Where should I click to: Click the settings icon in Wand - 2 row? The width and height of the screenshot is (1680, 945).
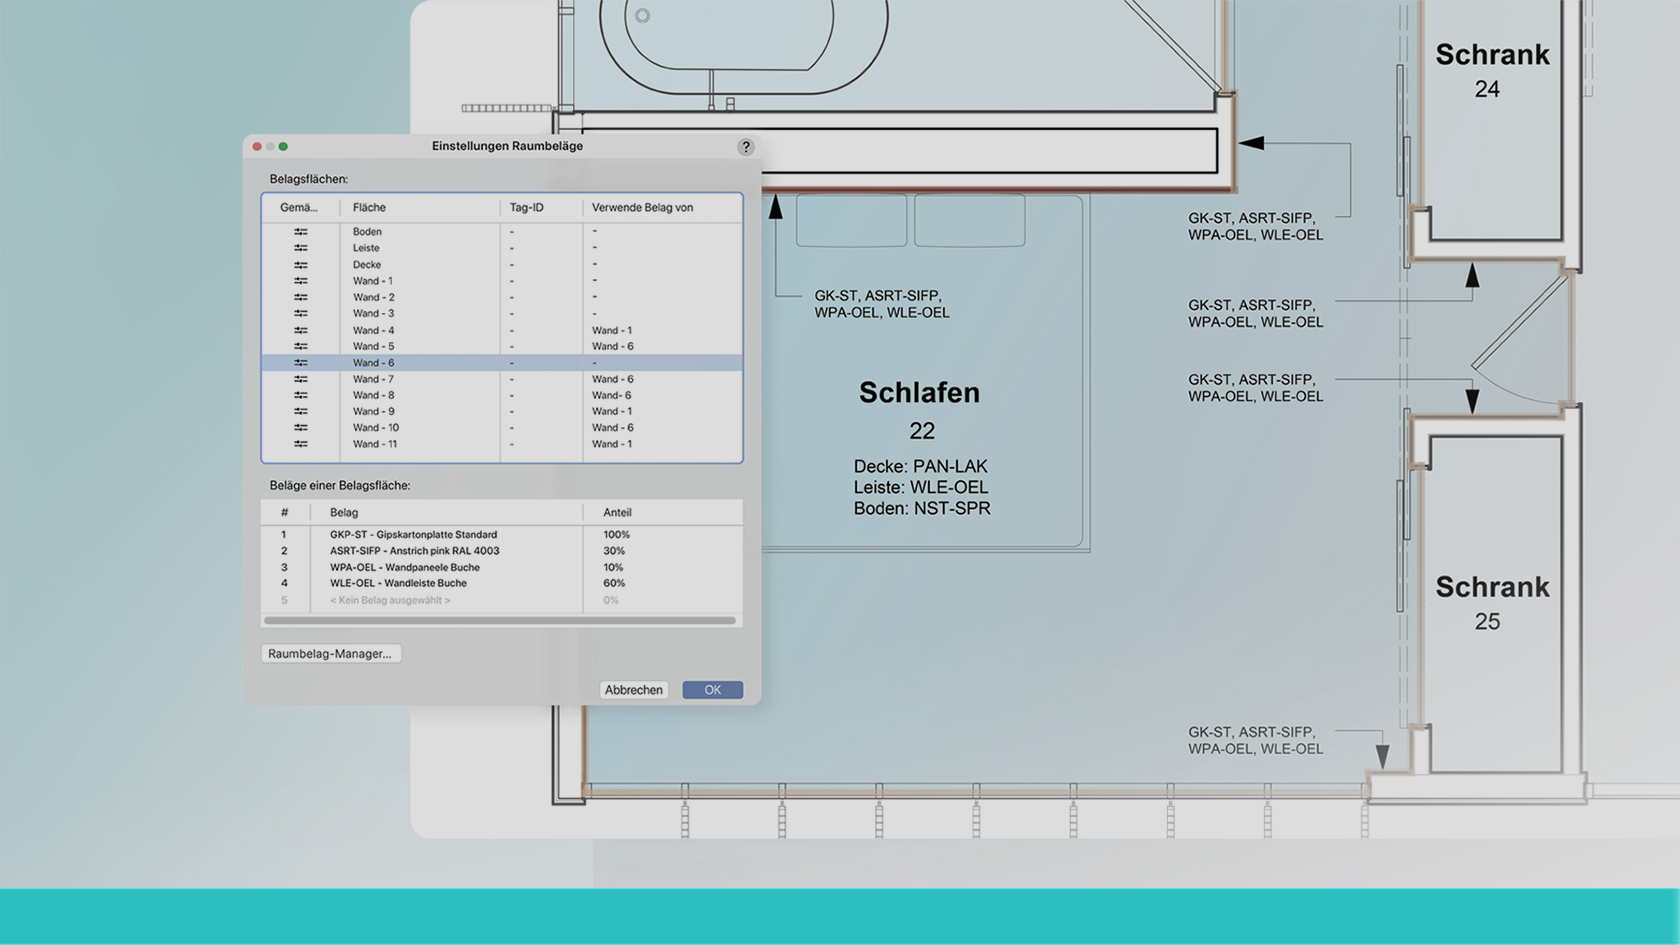click(x=301, y=297)
